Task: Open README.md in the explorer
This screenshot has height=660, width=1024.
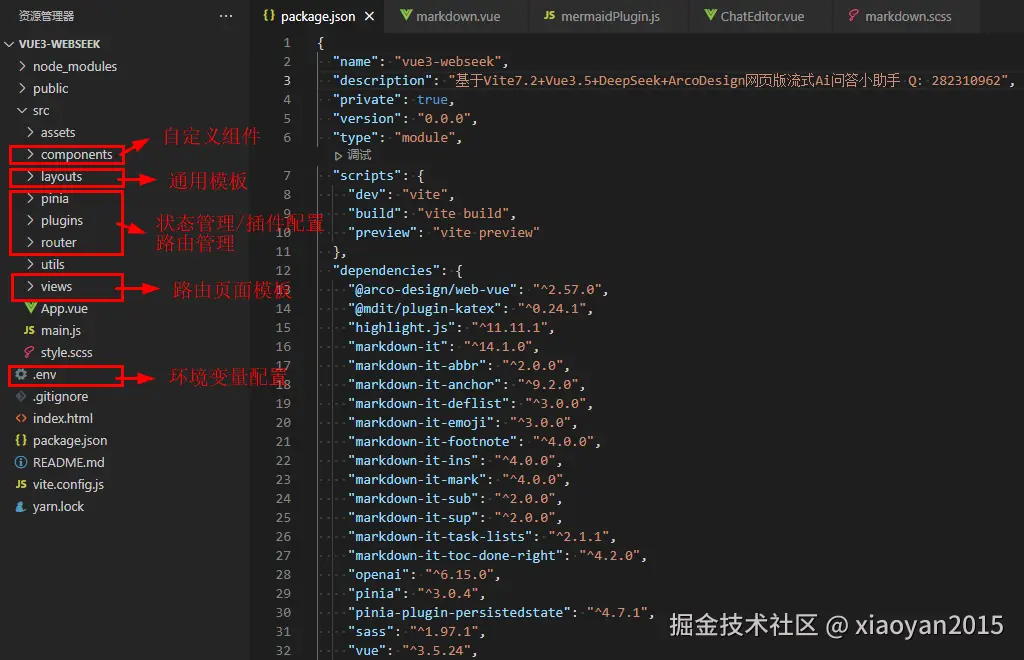Action: (69, 462)
